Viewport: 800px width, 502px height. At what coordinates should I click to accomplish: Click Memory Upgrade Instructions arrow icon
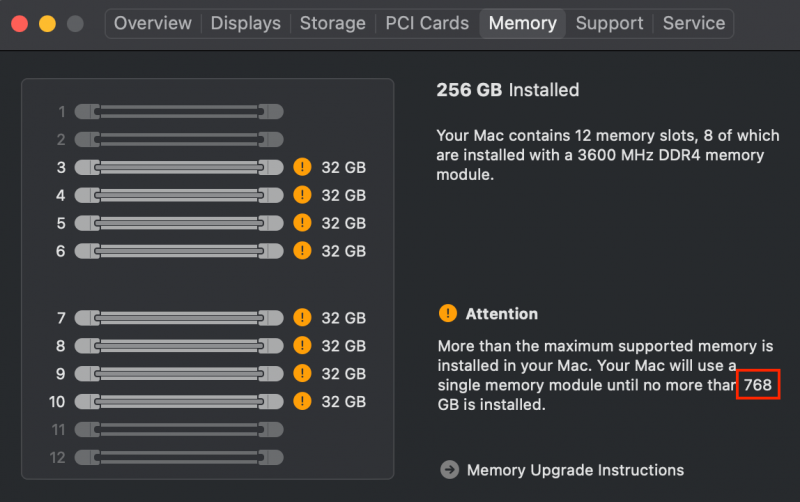tap(449, 470)
